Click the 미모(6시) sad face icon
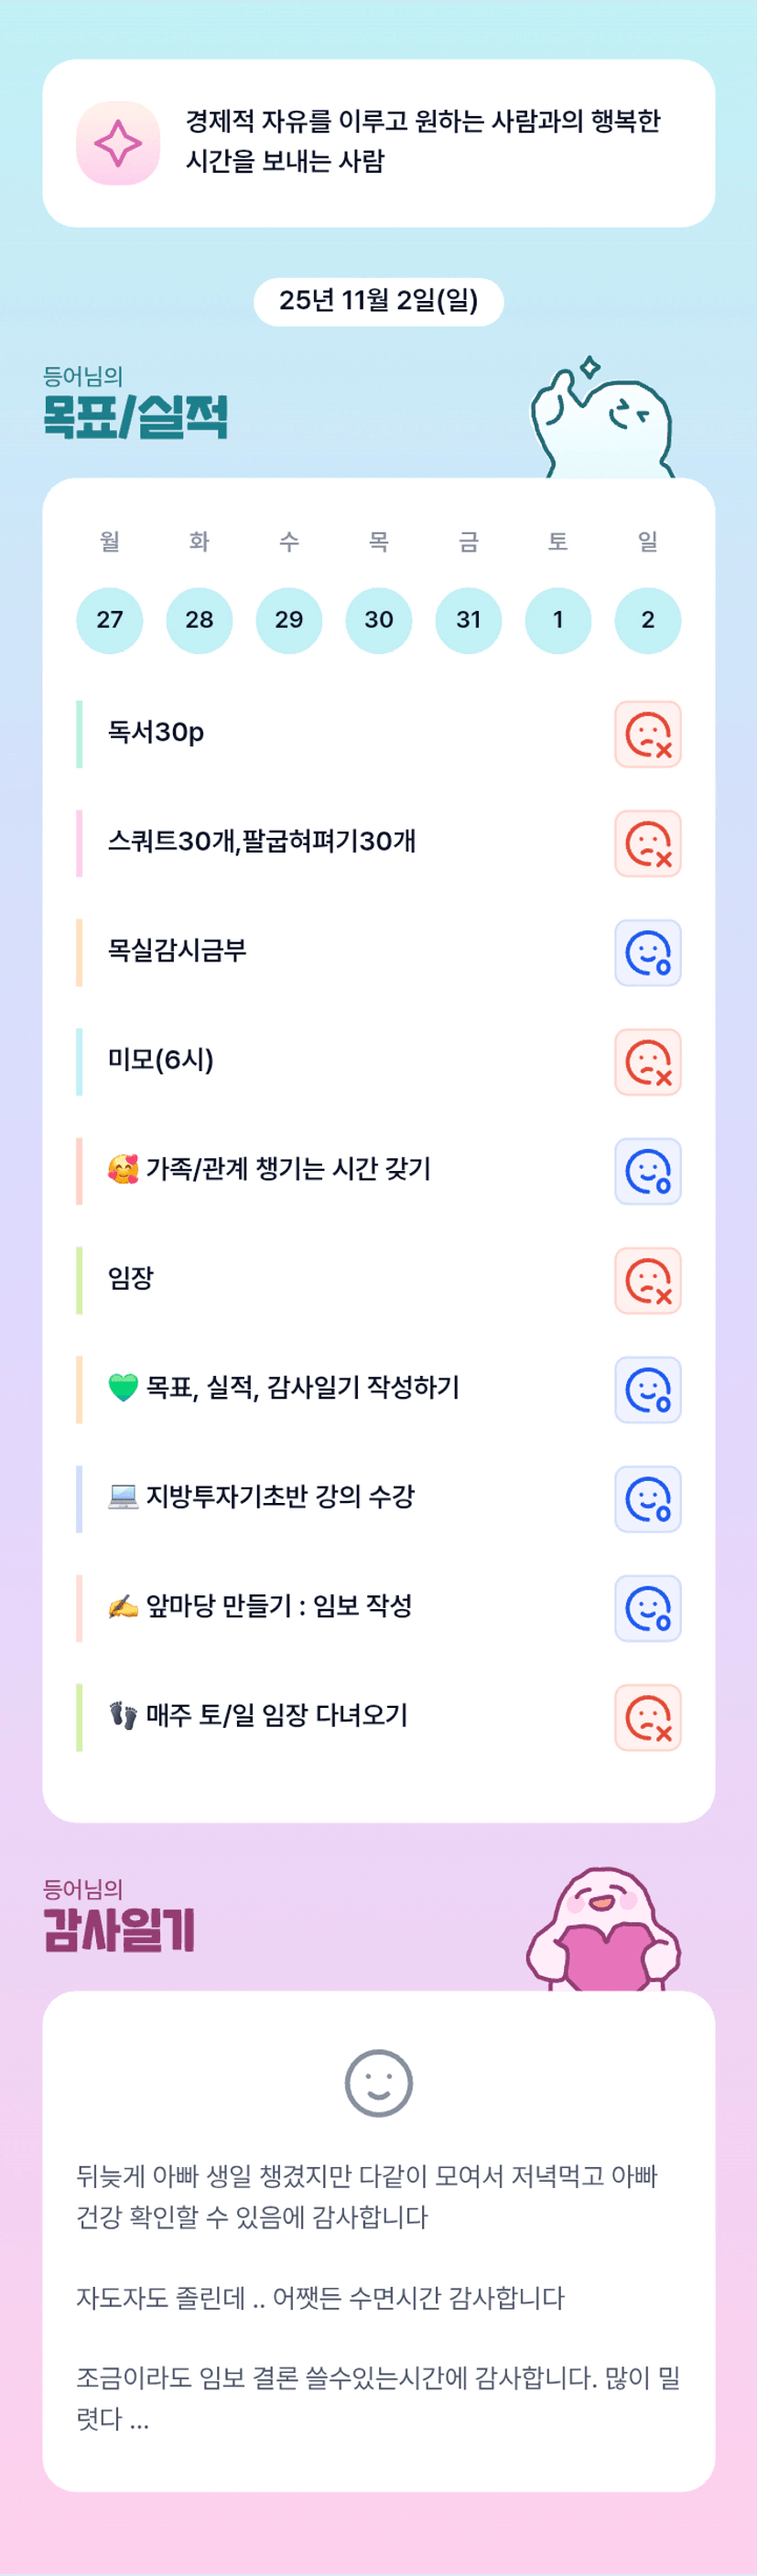 647,1062
